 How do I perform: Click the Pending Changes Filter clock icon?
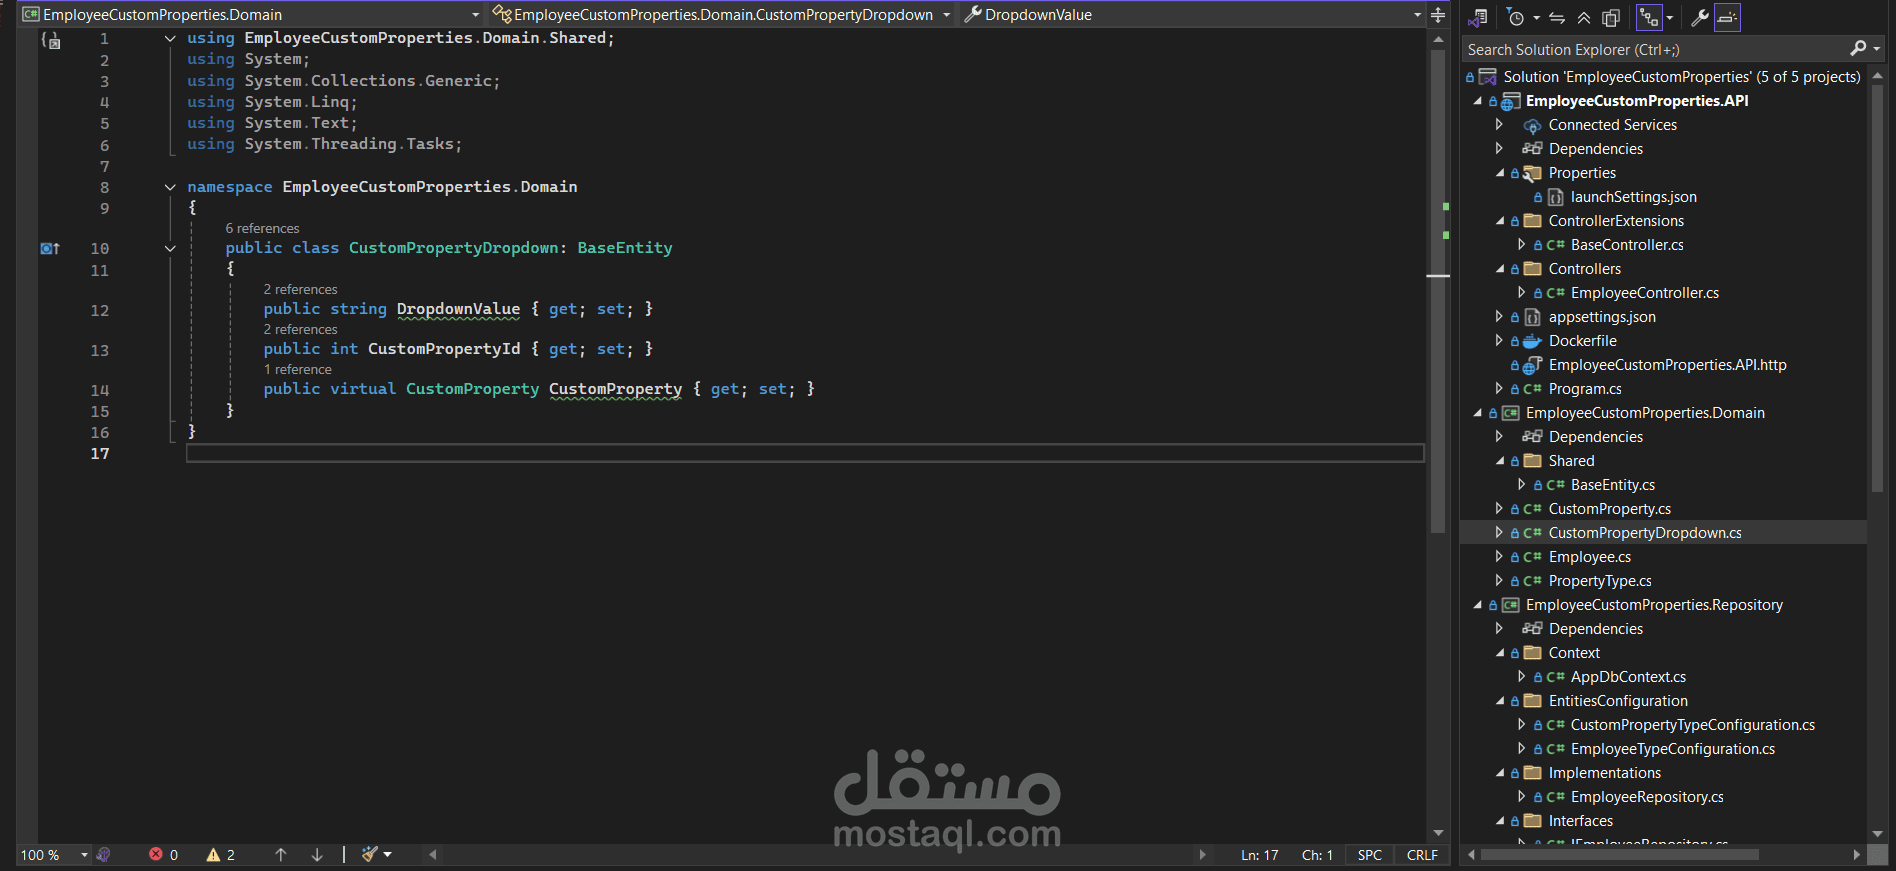point(1516,17)
